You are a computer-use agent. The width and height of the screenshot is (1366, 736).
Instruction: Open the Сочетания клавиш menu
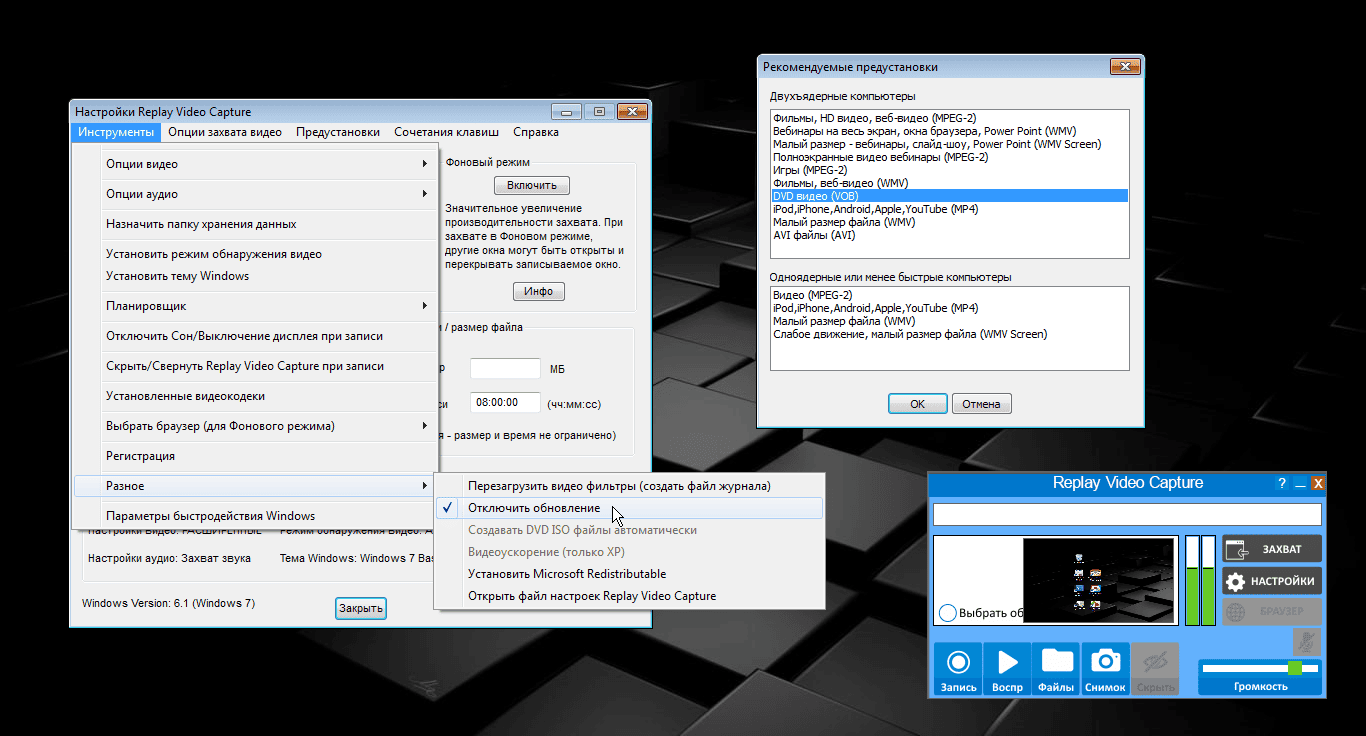[x=446, y=132]
